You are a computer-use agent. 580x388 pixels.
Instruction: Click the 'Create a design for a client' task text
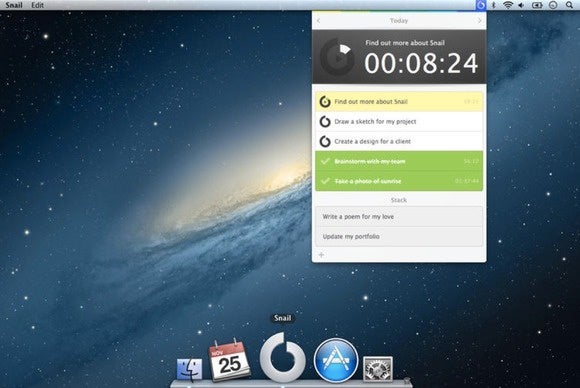(372, 141)
